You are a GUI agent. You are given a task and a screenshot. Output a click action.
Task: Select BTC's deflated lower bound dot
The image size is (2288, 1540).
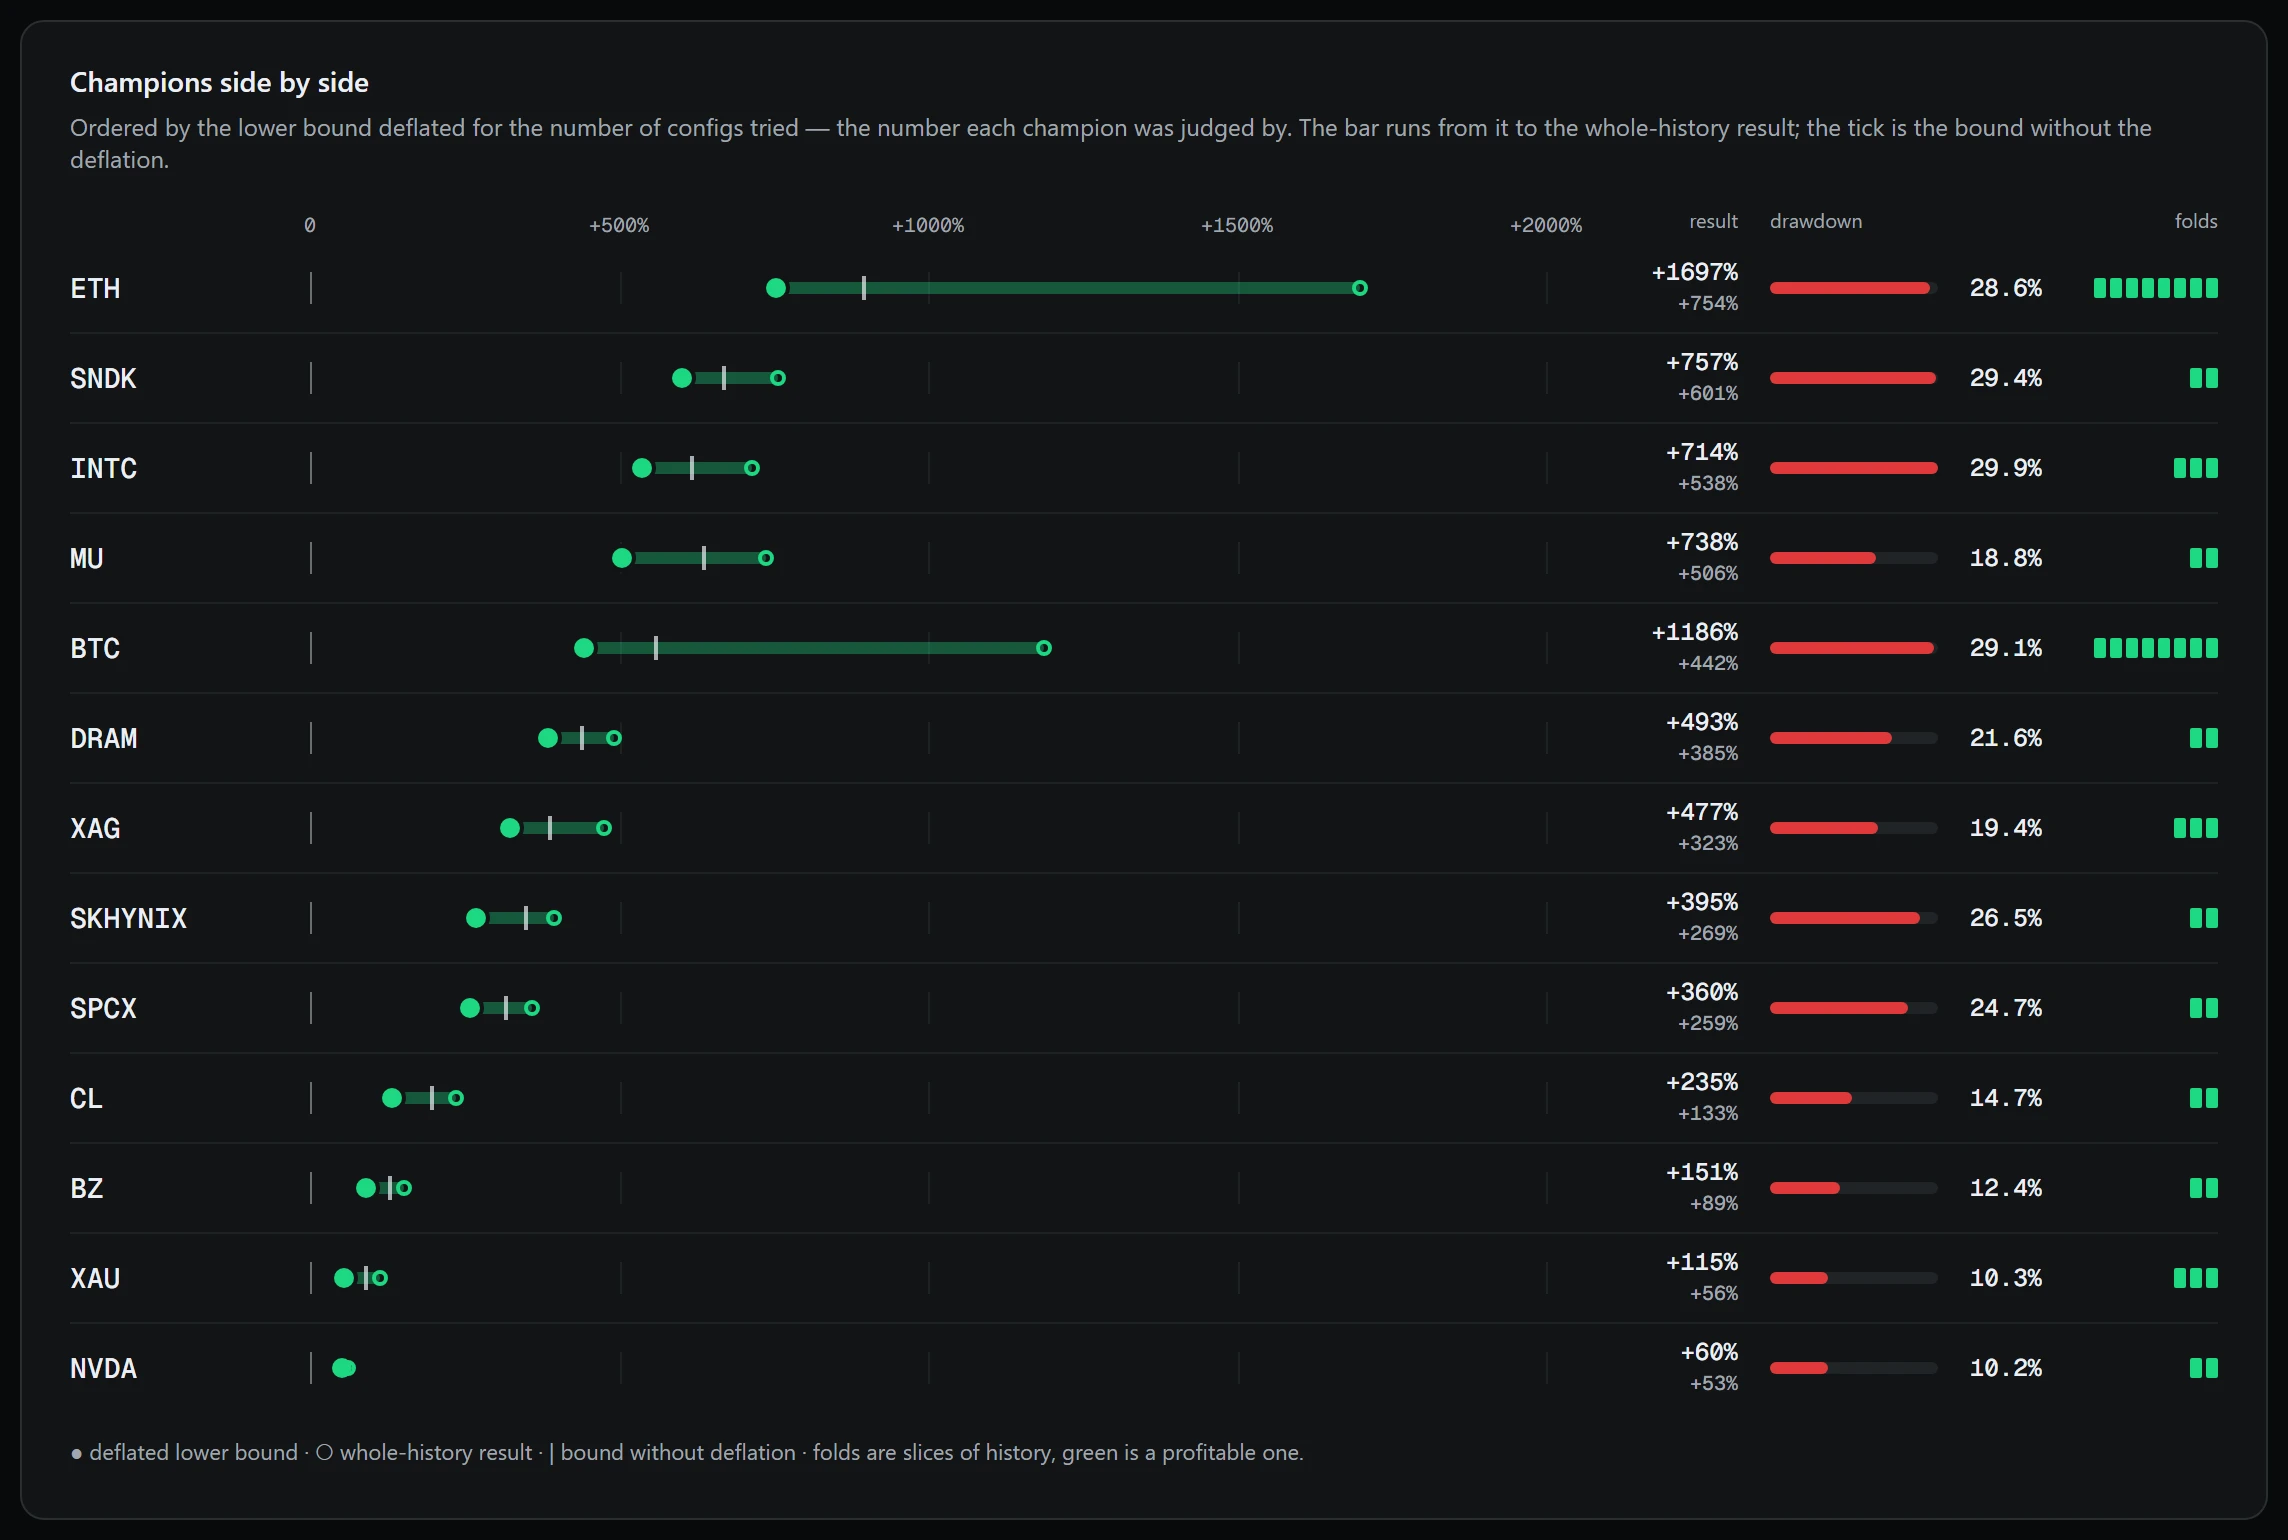(x=584, y=648)
